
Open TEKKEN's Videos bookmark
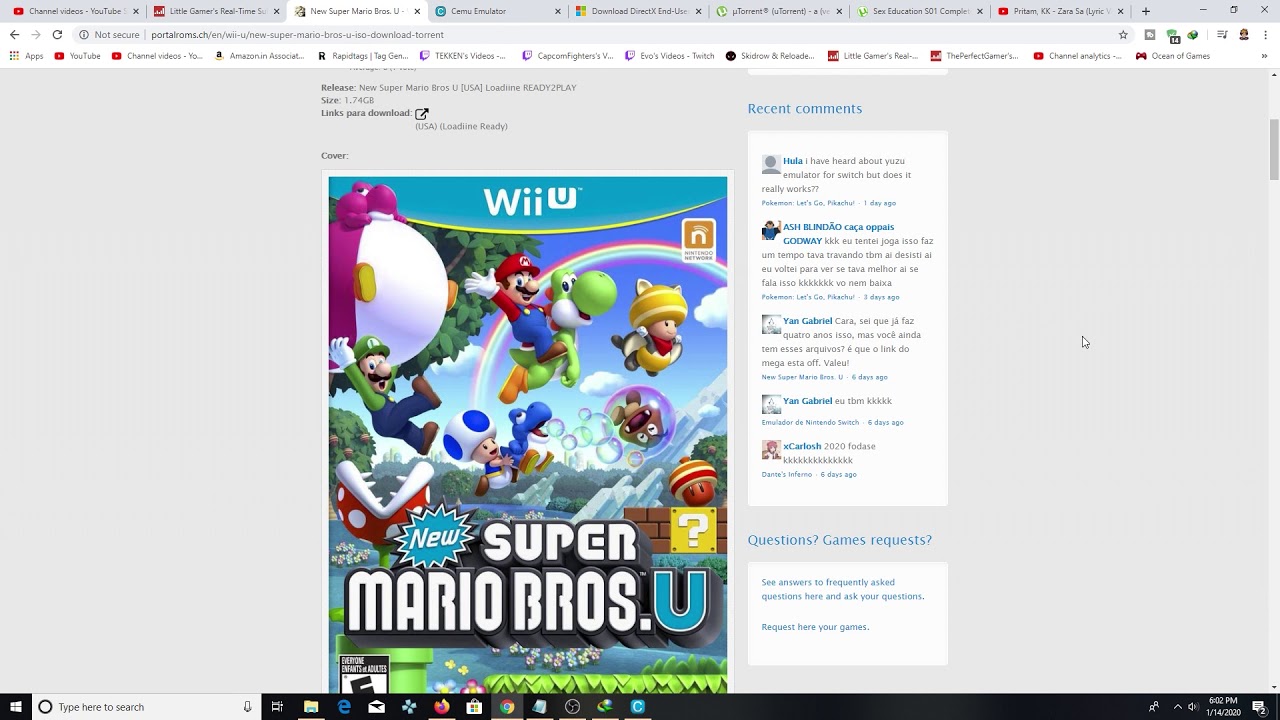pyautogui.click(x=462, y=56)
